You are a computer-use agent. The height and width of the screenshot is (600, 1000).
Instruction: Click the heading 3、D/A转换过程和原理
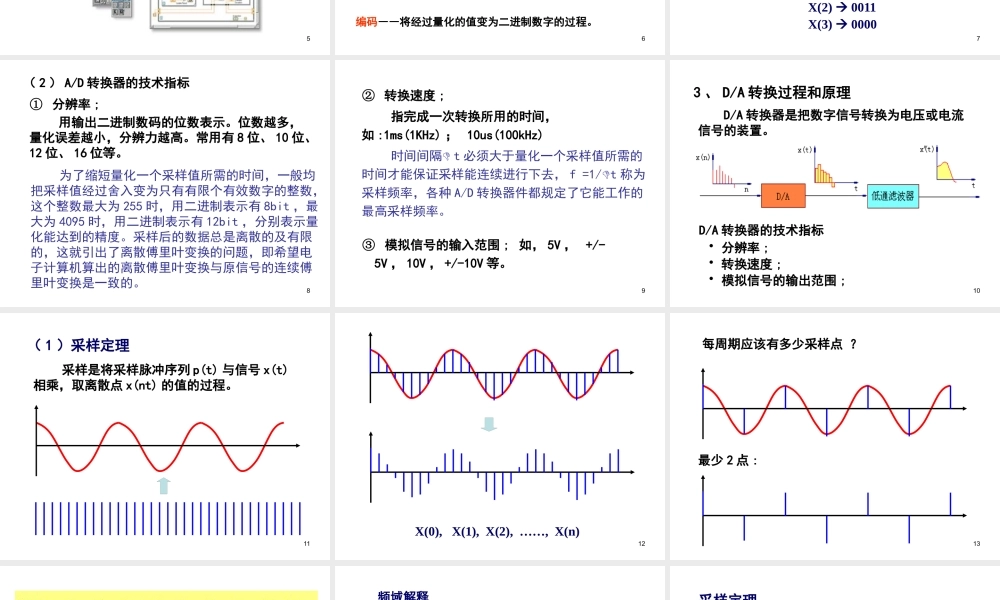(x=772, y=93)
